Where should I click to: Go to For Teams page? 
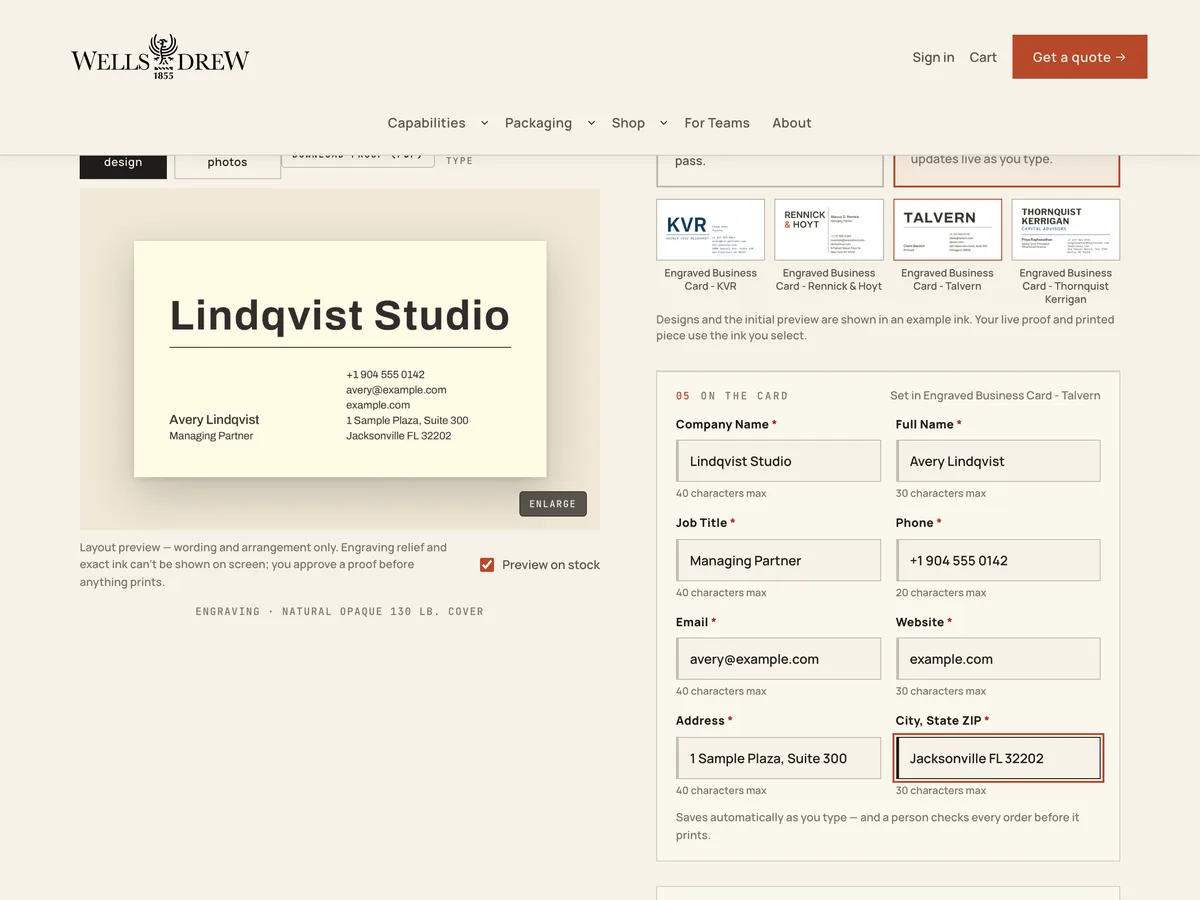point(717,123)
